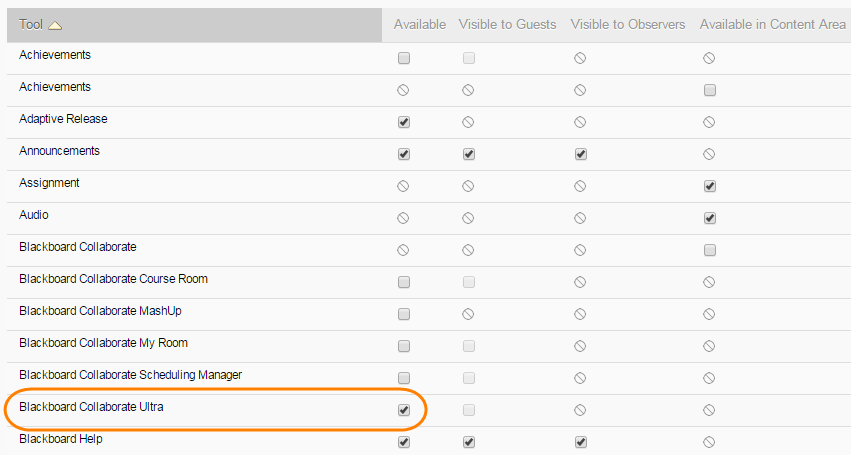
Task: Click the Visible to Guests column header
Action: pos(507,24)
